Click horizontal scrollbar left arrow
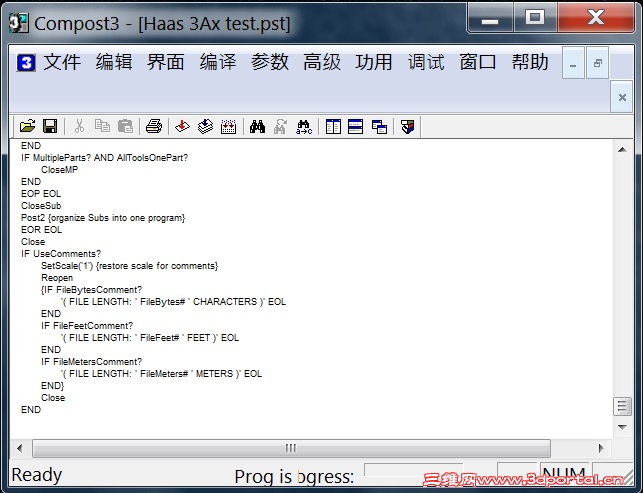The width and height of the screenshot is (643, 493). (x=20, y=448)
